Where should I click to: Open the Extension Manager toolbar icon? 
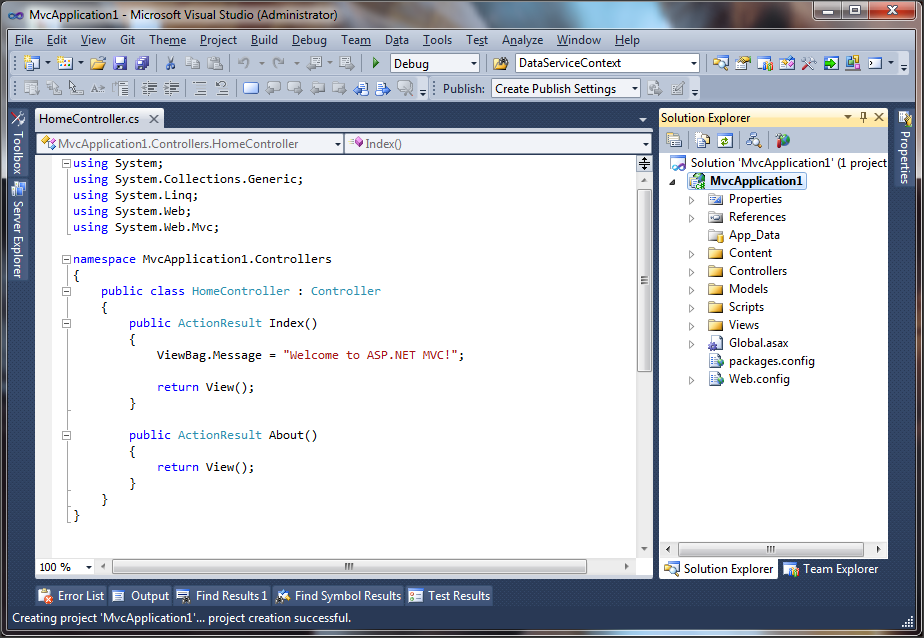(853, 63)
